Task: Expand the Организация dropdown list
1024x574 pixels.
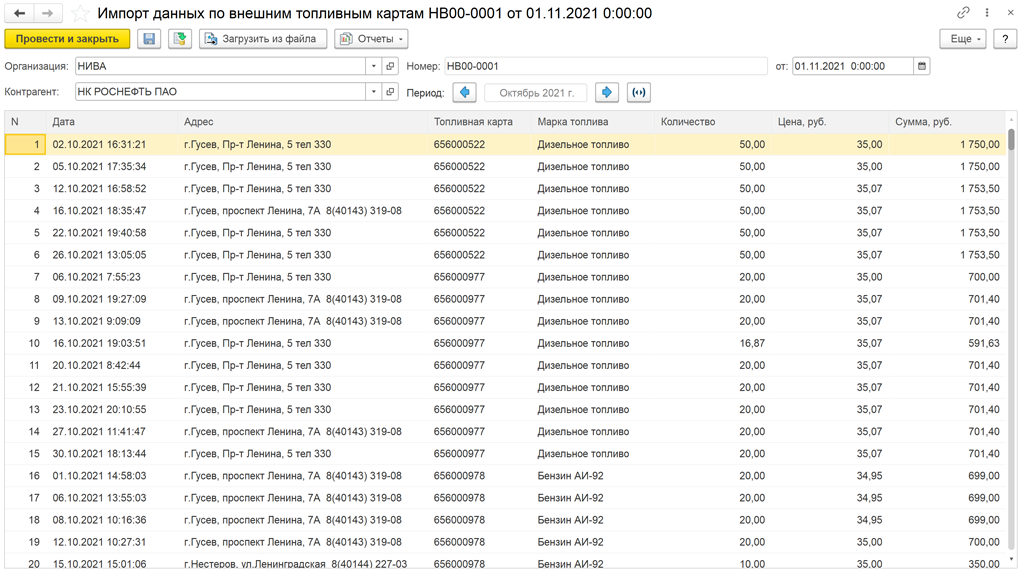Action: 374,66
